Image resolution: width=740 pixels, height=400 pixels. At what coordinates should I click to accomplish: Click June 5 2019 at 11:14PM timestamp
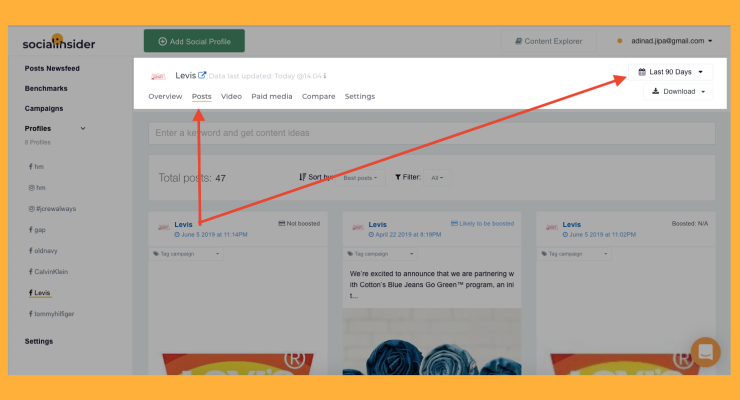(211, 234)
